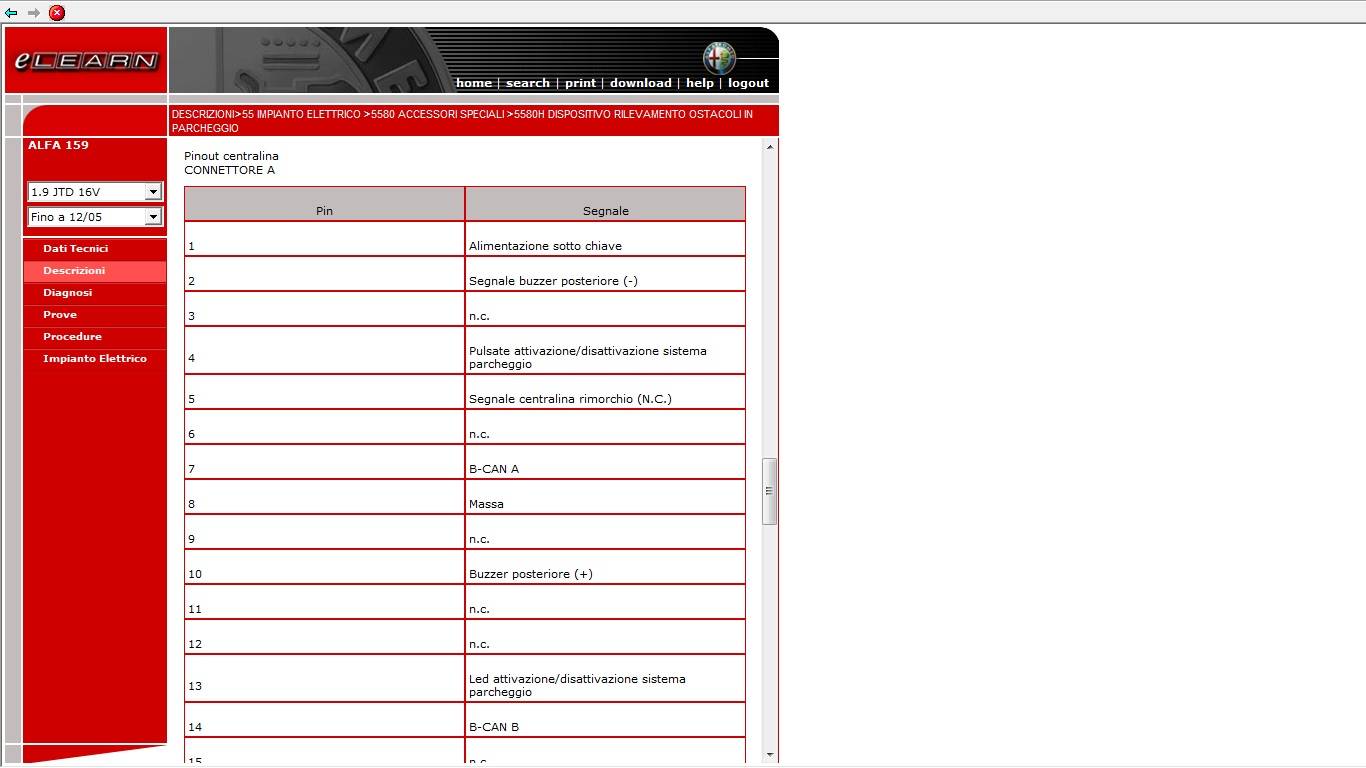Click the search link in header
Viewport: 1366px width, 768px height.
[527, 83]
